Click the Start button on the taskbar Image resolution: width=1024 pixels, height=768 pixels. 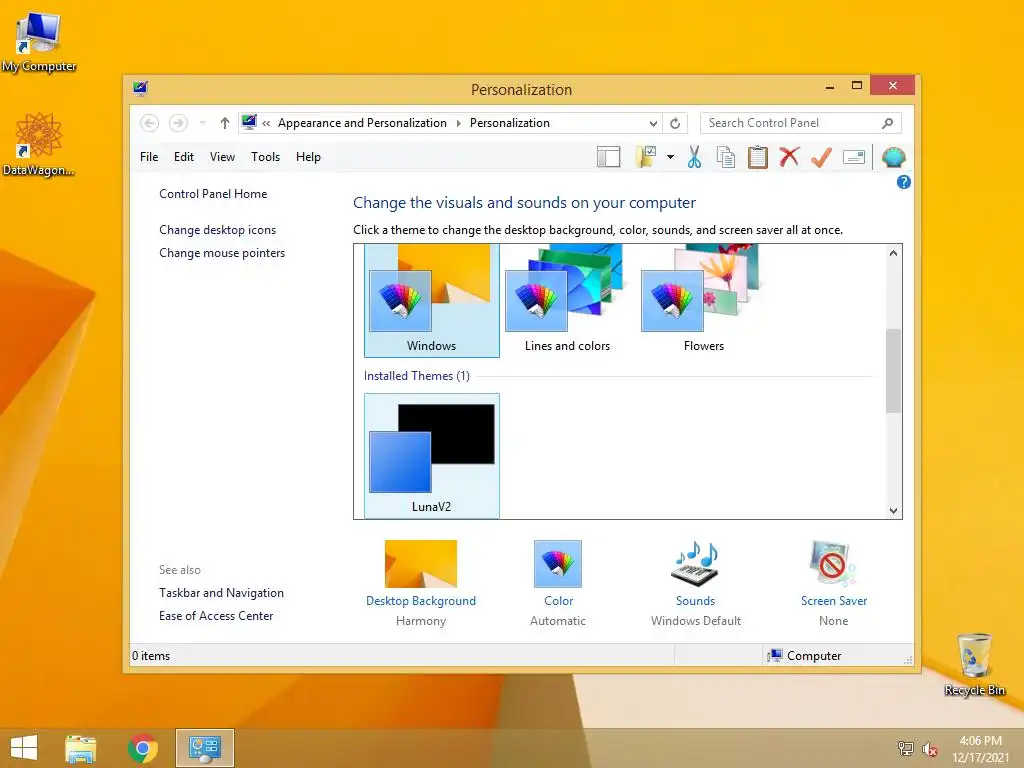(24, 748)
